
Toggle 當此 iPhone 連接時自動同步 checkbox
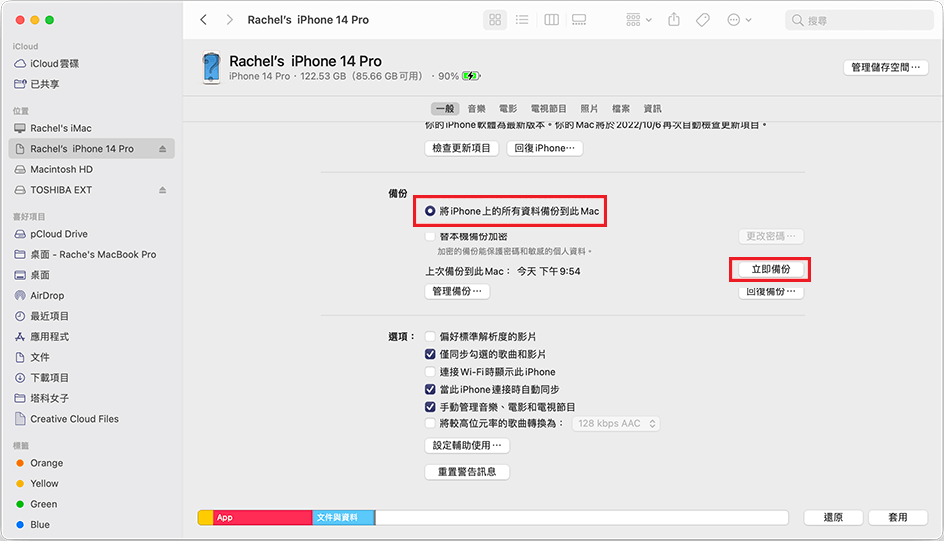coord(430,389)
